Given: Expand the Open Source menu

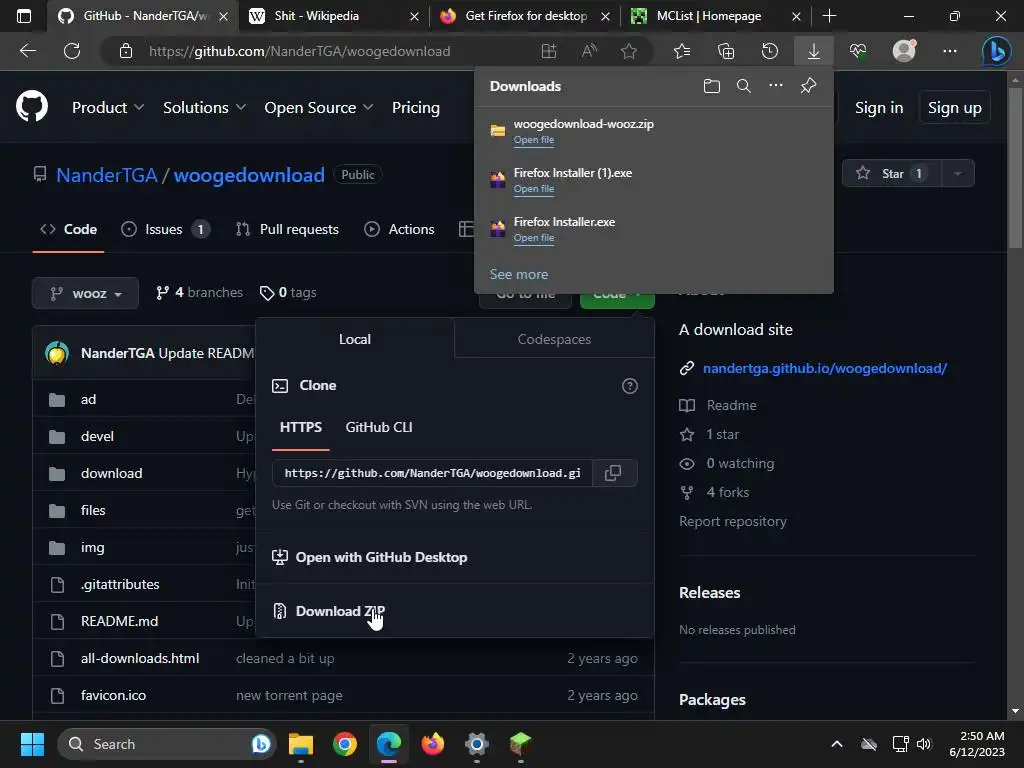Looking at the screenshot, I should [x=319, y=107].
